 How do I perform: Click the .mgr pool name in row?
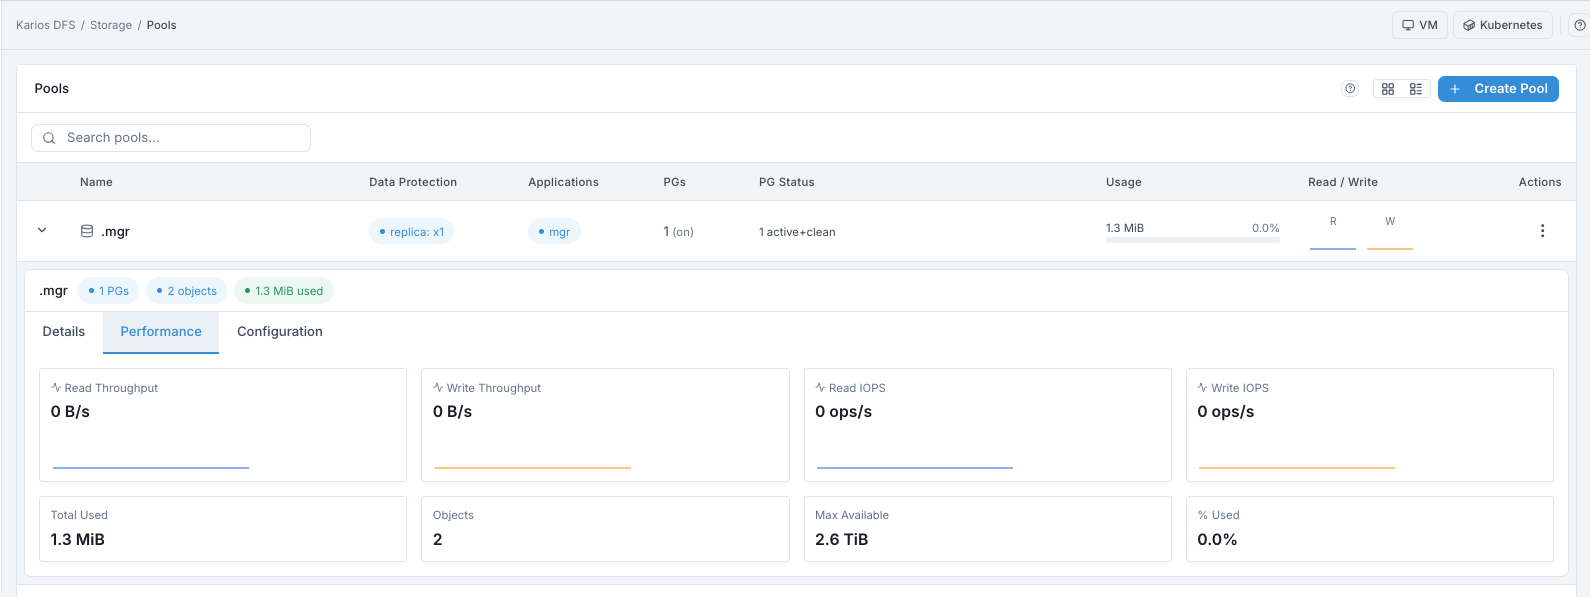pyautogui.click(x=115, y=231)
